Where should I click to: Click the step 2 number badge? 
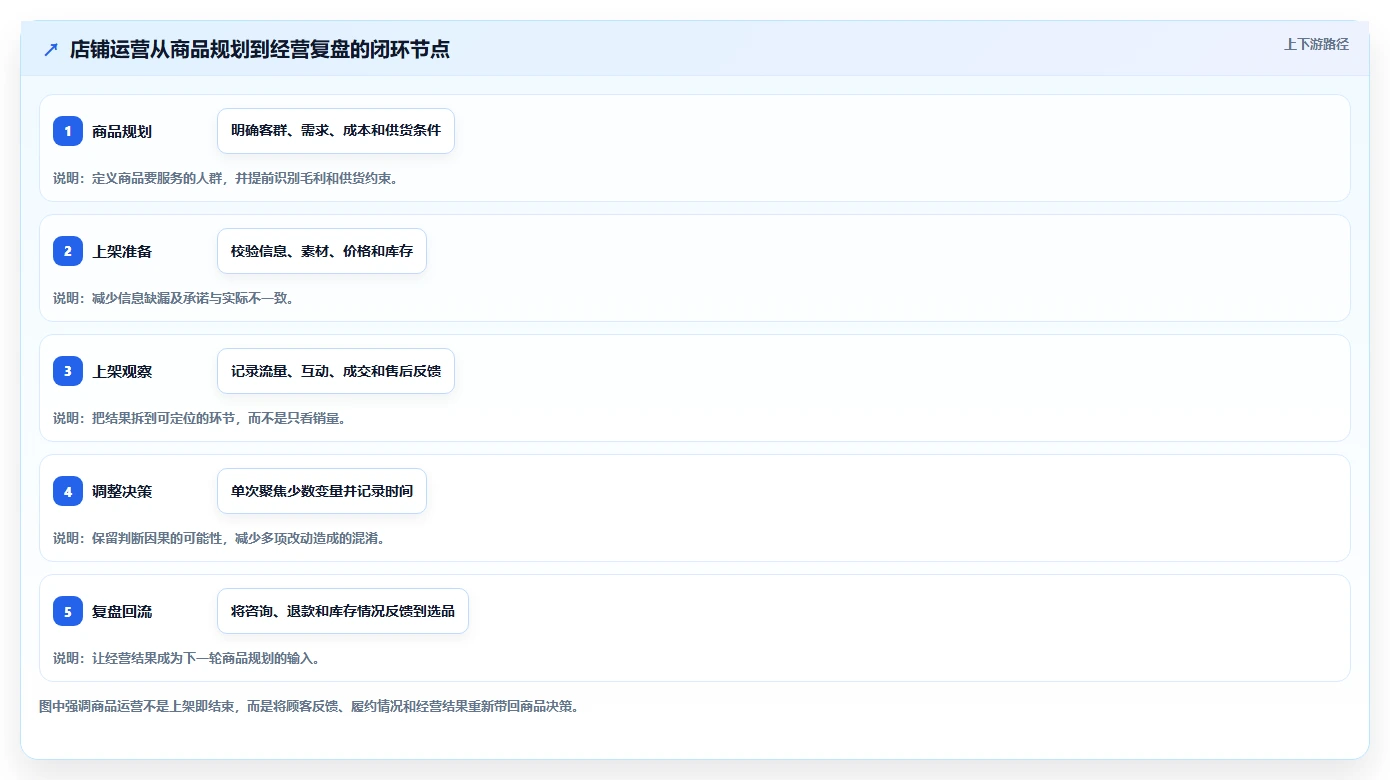(68, 251)
